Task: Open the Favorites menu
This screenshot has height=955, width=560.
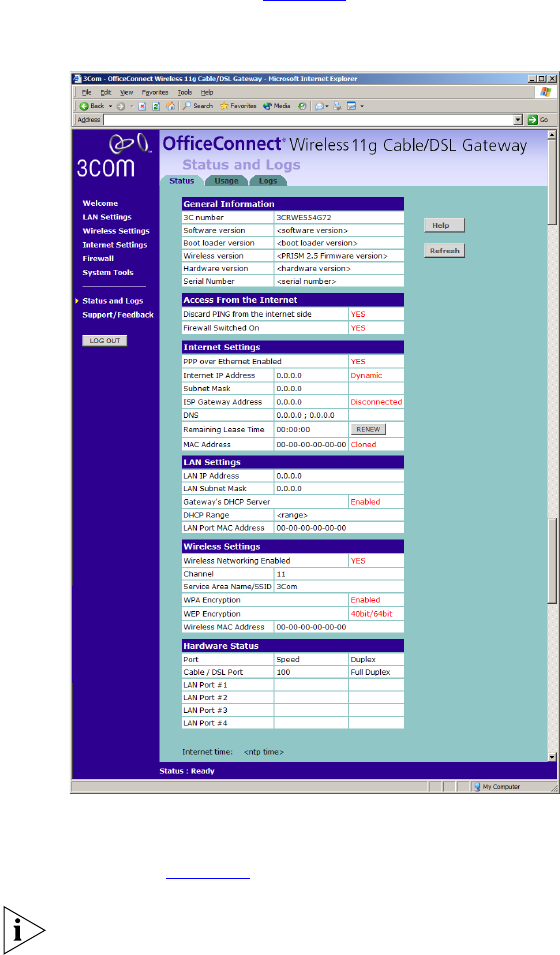Action: 155,93
